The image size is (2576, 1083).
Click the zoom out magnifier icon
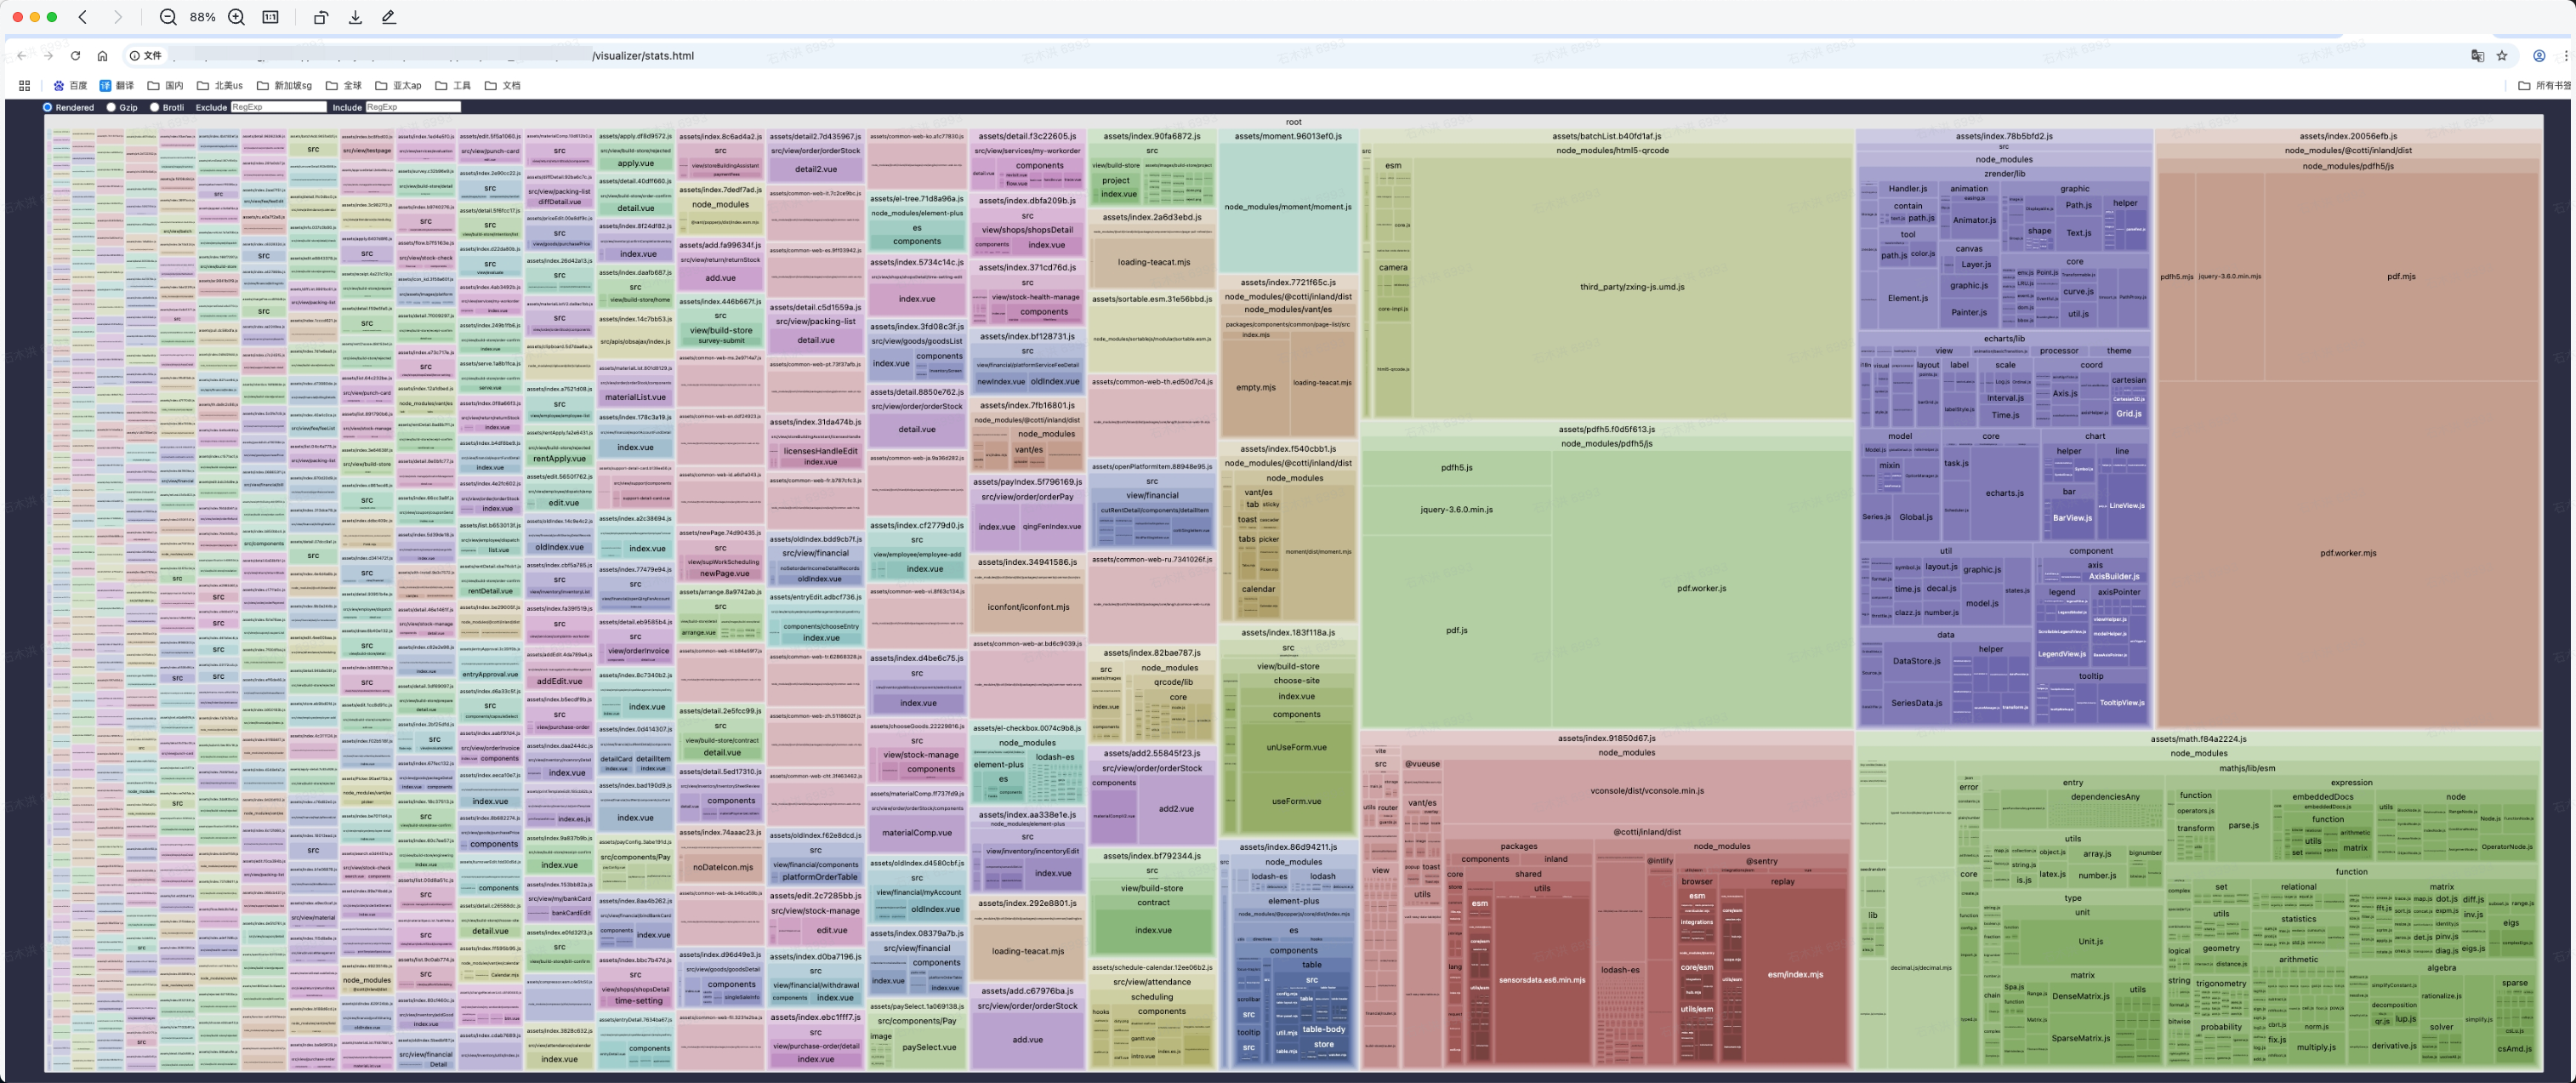(168, 17)
